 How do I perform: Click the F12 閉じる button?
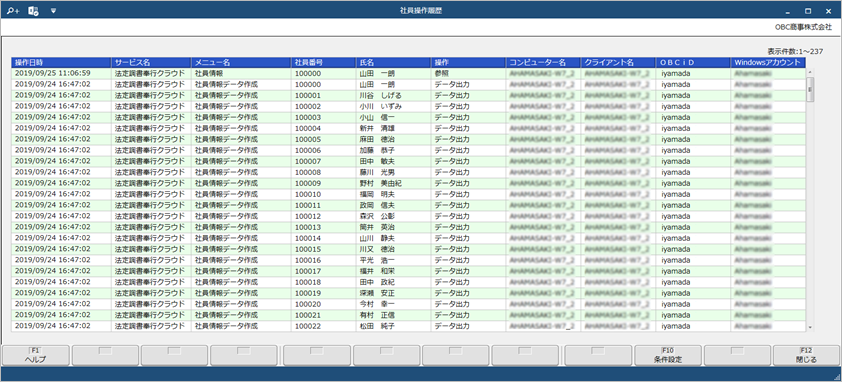(x=807, y=355)
